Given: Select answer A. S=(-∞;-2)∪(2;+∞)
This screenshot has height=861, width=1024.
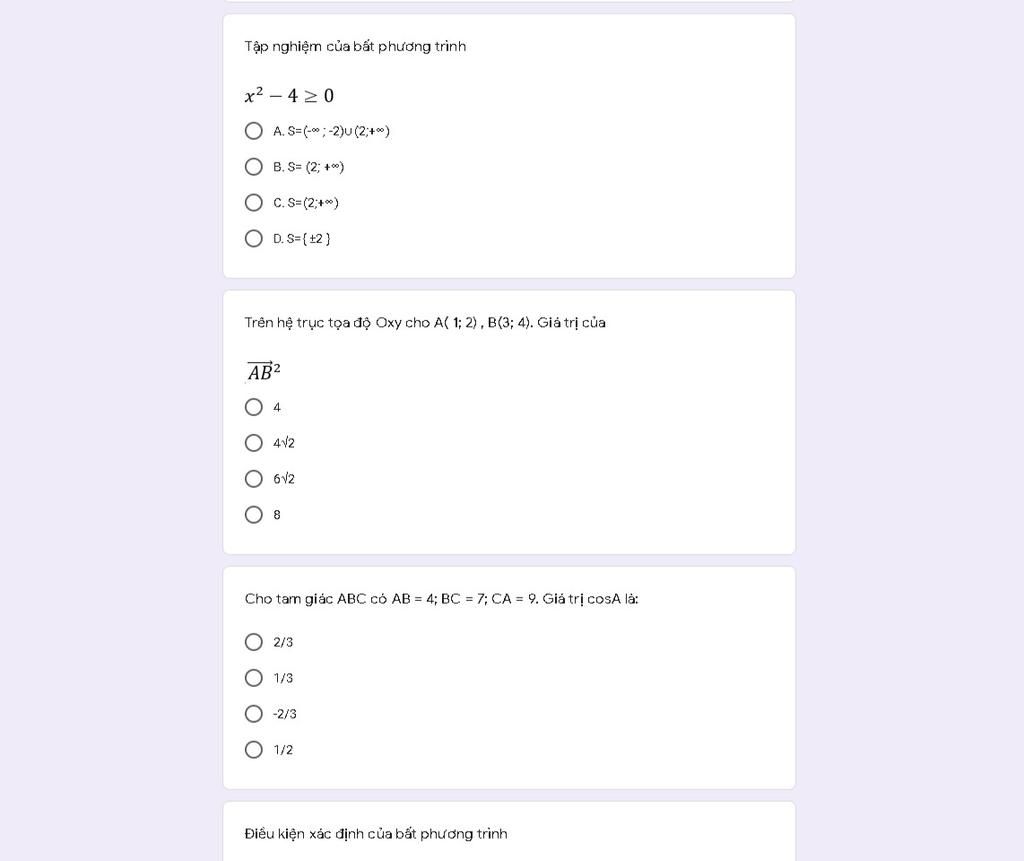Looking at the screenshot, I should (253, 131).
